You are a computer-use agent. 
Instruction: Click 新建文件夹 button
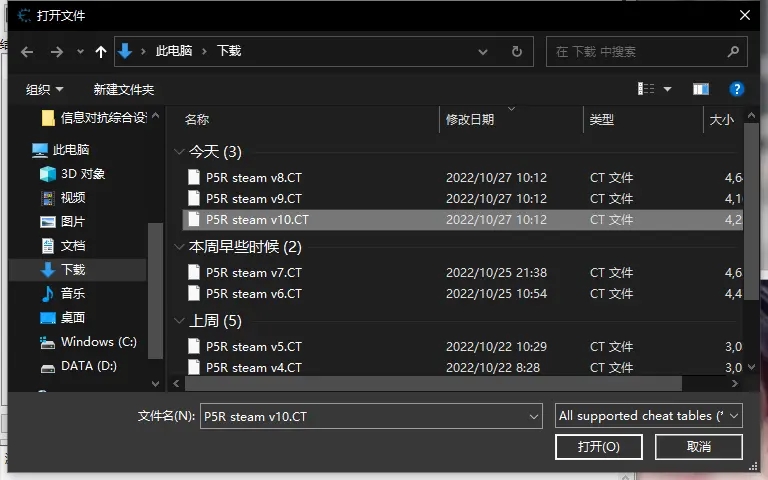[x=123, y=90]
